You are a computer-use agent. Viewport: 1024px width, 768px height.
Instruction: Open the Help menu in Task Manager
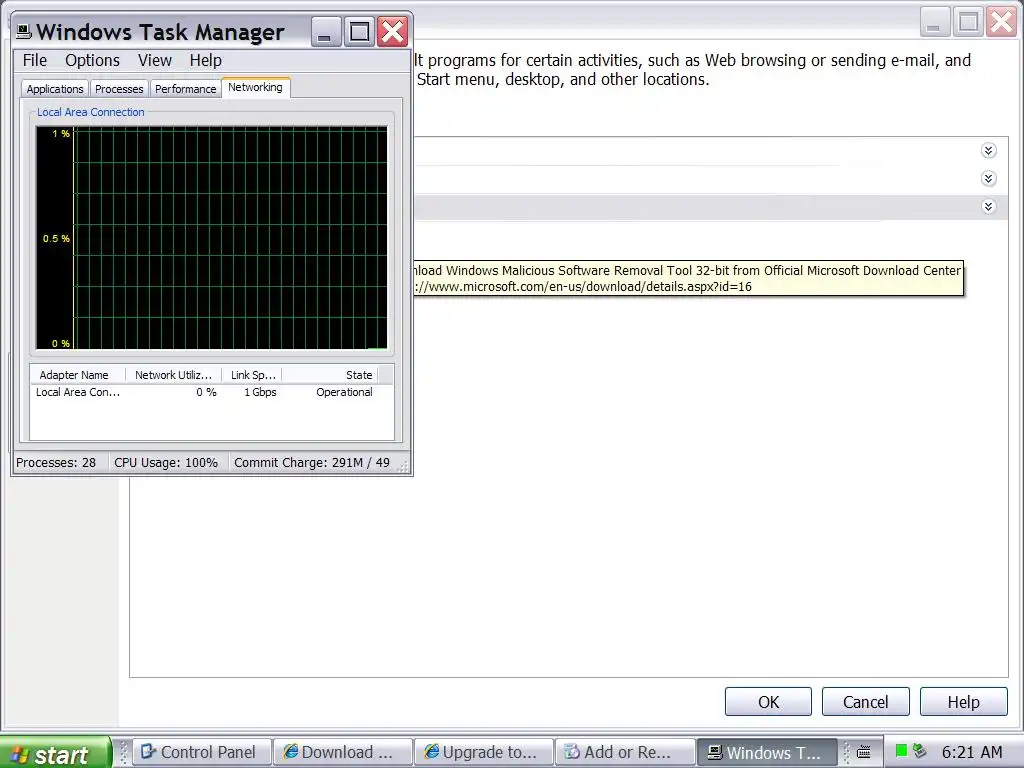[x=206, y=61]
